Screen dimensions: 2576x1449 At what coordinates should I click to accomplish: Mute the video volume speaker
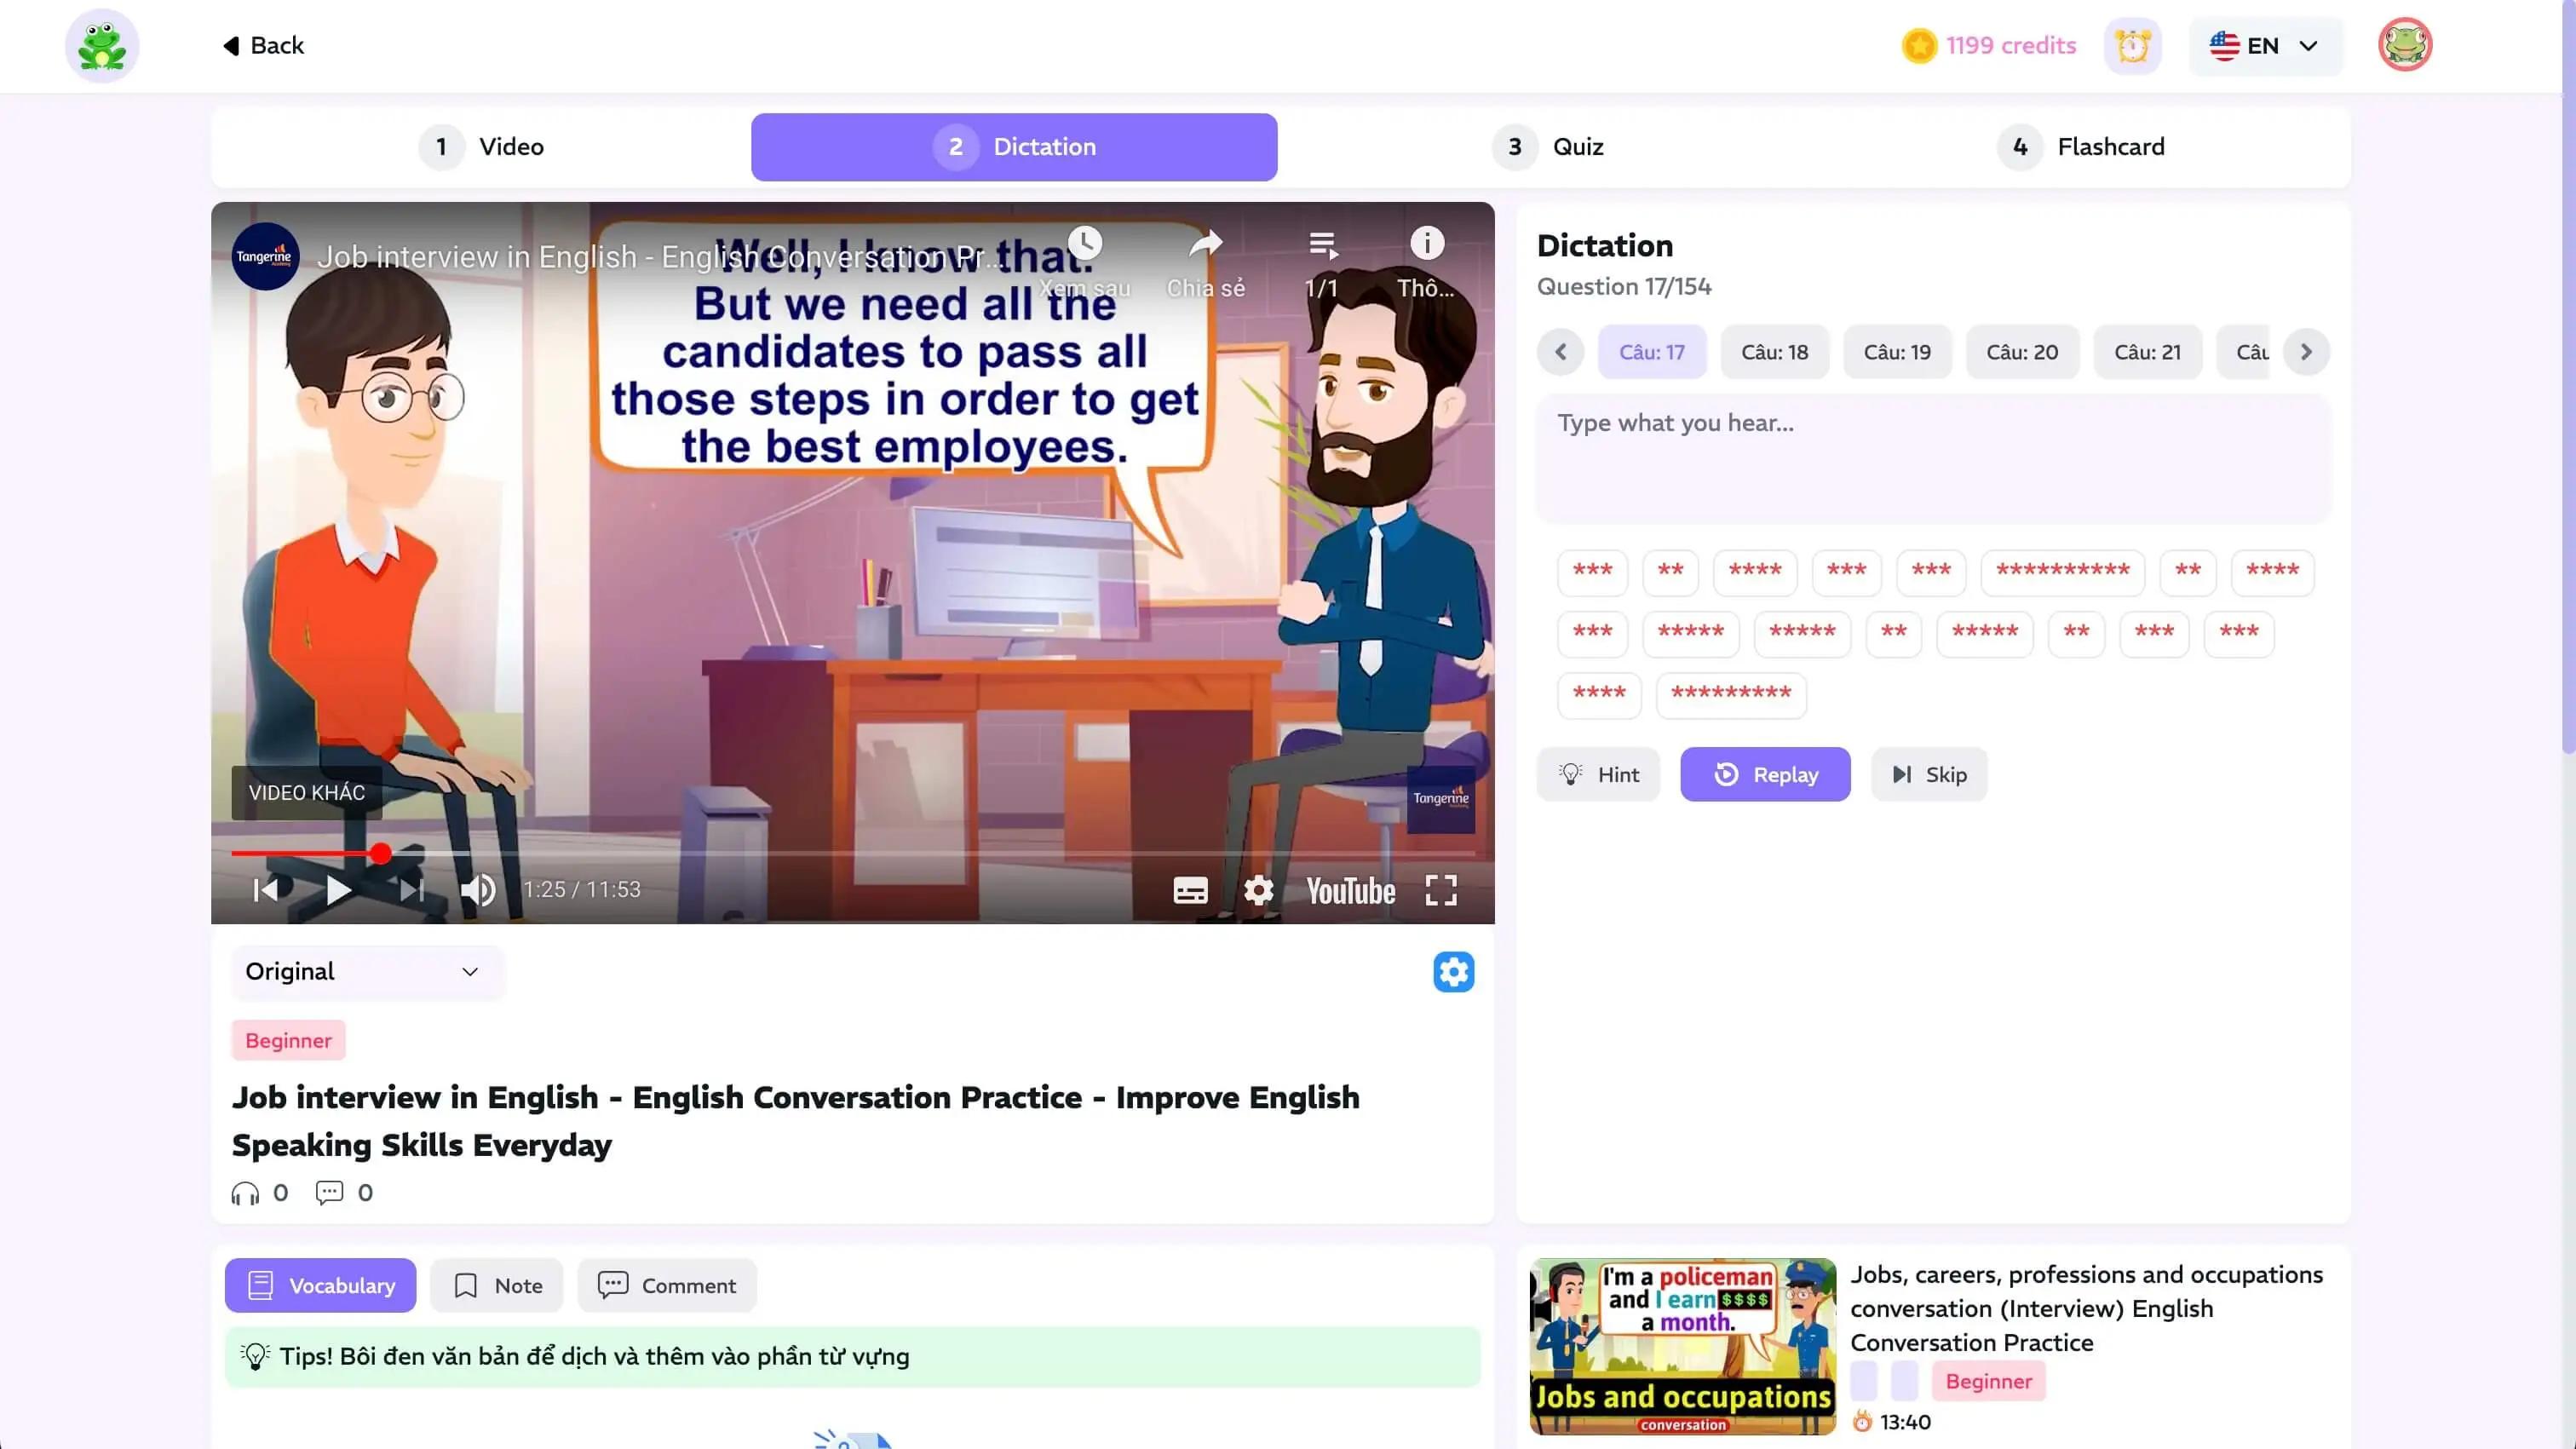(x=478, y=890)
